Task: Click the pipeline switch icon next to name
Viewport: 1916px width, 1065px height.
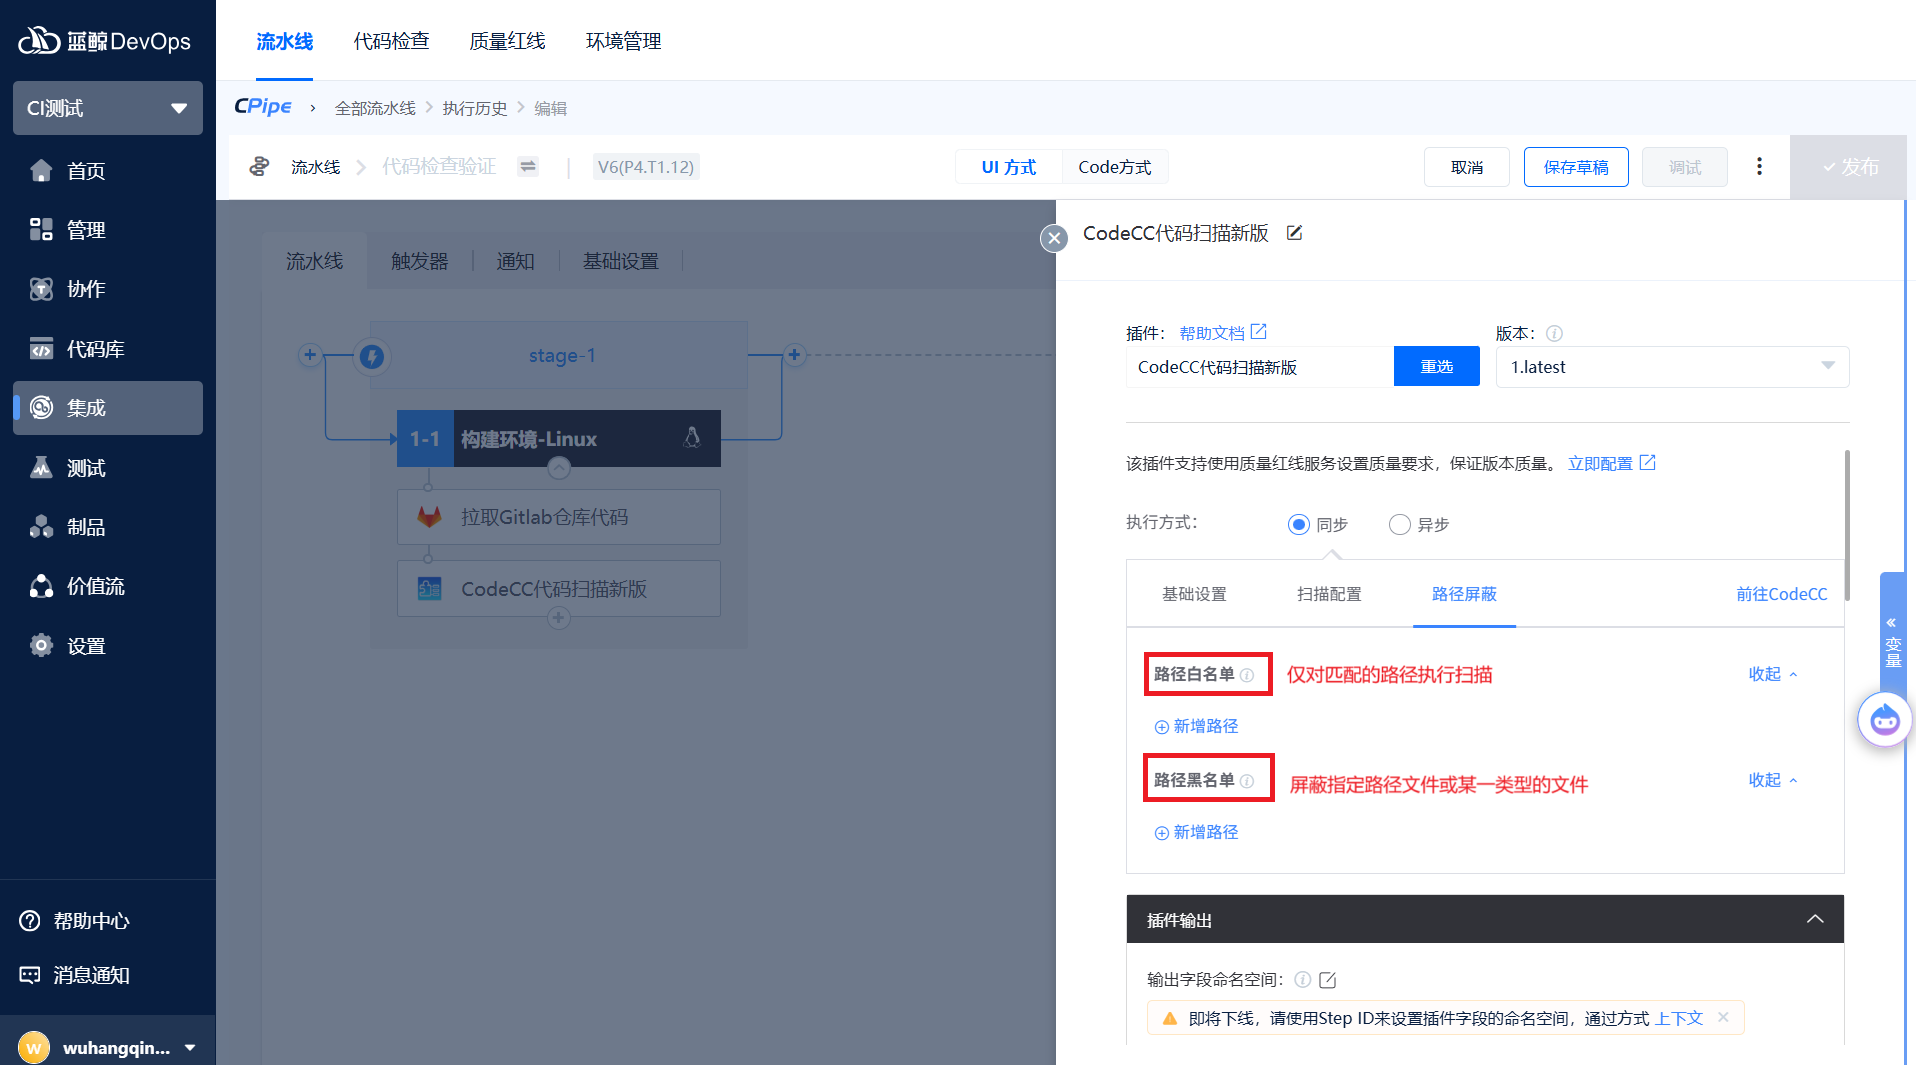Action: pyautogui.click(x=528, y=167)
